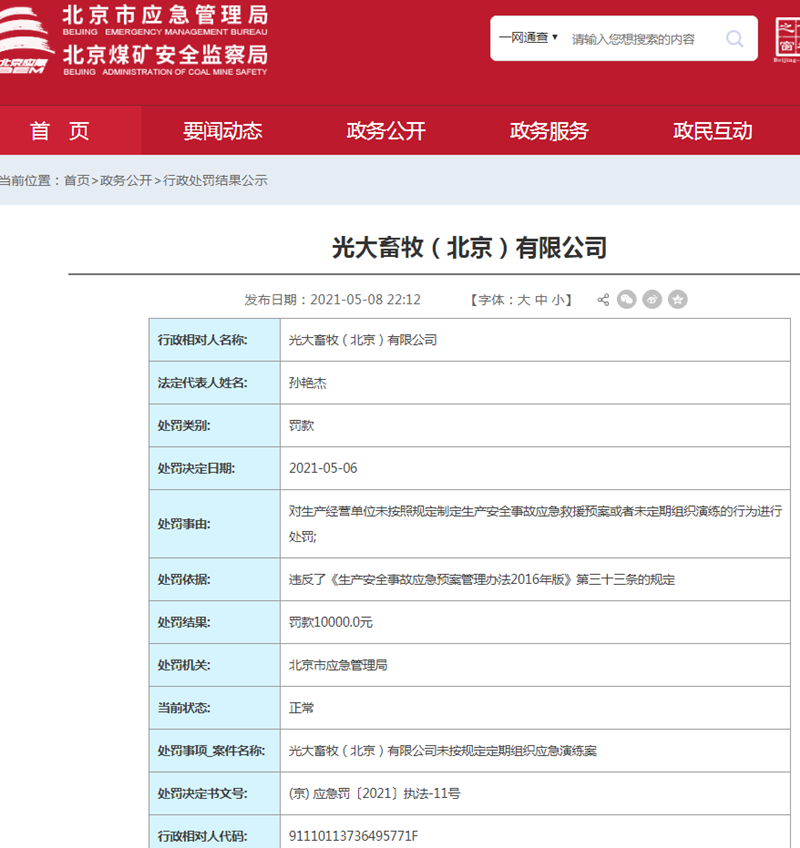Click the penalty result 罚款10000.0元
The height and width of the screenshot is (848, 800).
tap(330, 622)
